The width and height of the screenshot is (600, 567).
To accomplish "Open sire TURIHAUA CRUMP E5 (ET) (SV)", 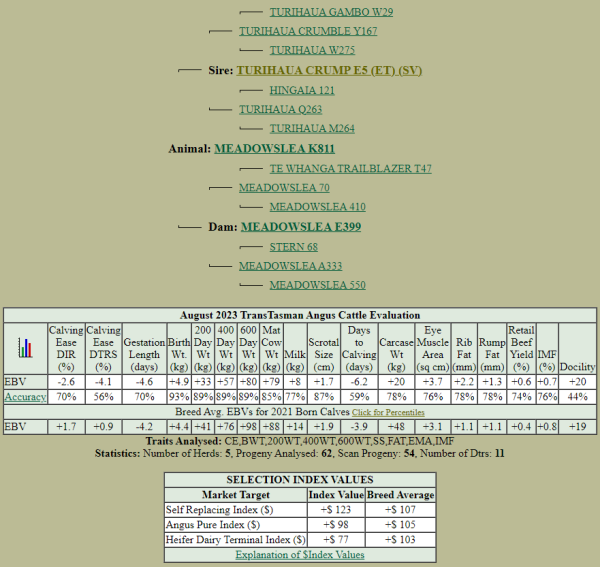I will pyautogui.click(x=329, y=70).
